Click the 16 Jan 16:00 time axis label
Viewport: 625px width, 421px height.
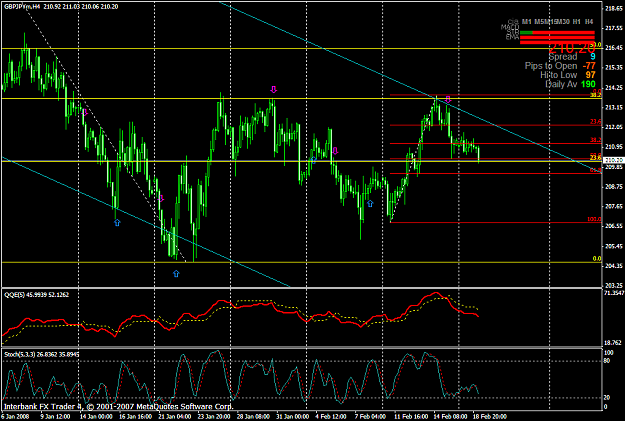point(135,417)
